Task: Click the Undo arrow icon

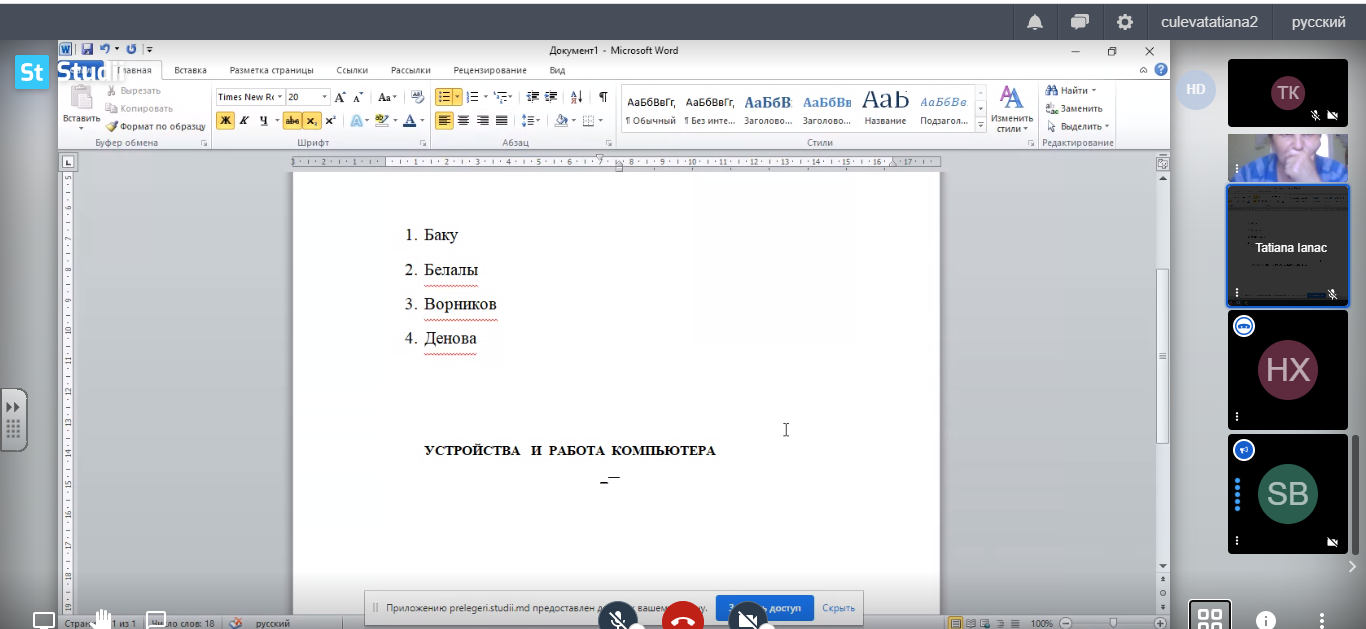Action: point(104,49)
